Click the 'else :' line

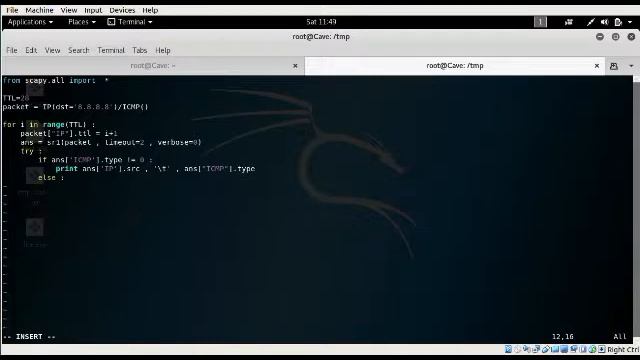51,178
